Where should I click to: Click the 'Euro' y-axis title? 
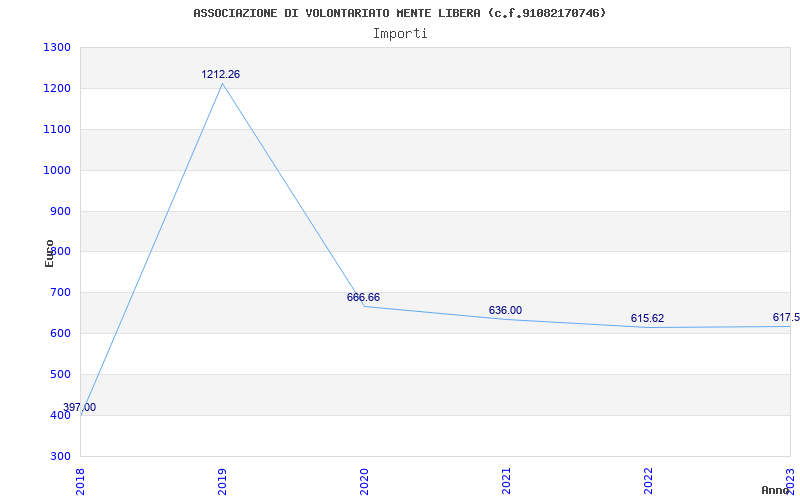tap(49, 253)
